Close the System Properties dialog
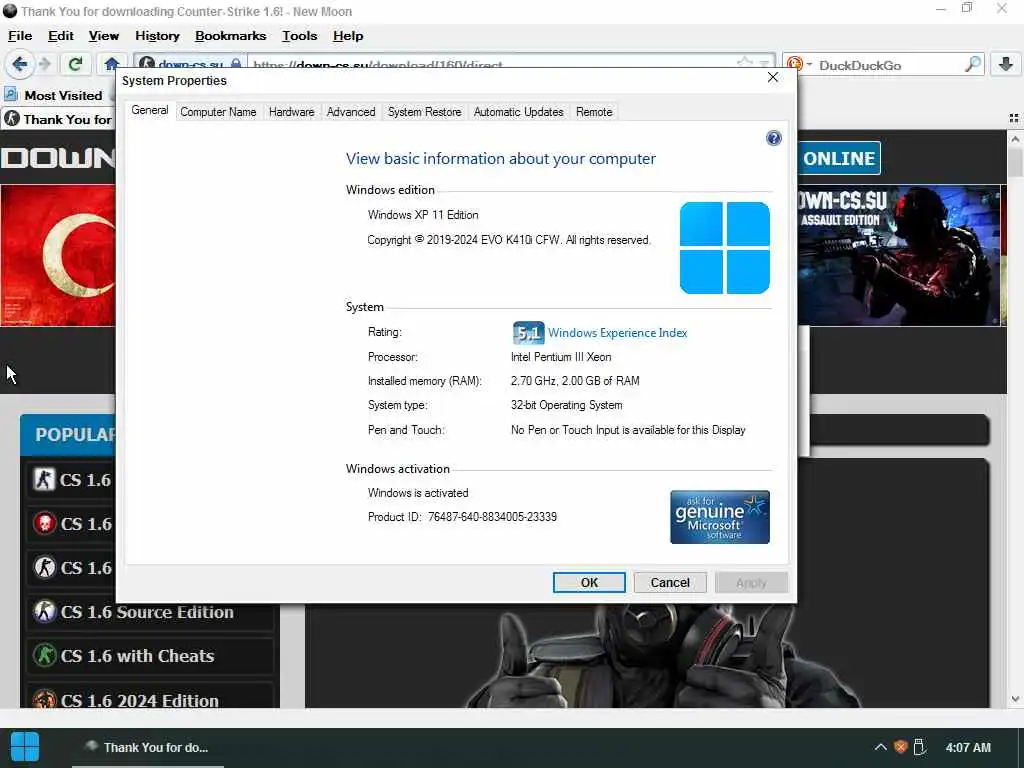Viewport: 1024px width, 768px height. coord(773,78)
